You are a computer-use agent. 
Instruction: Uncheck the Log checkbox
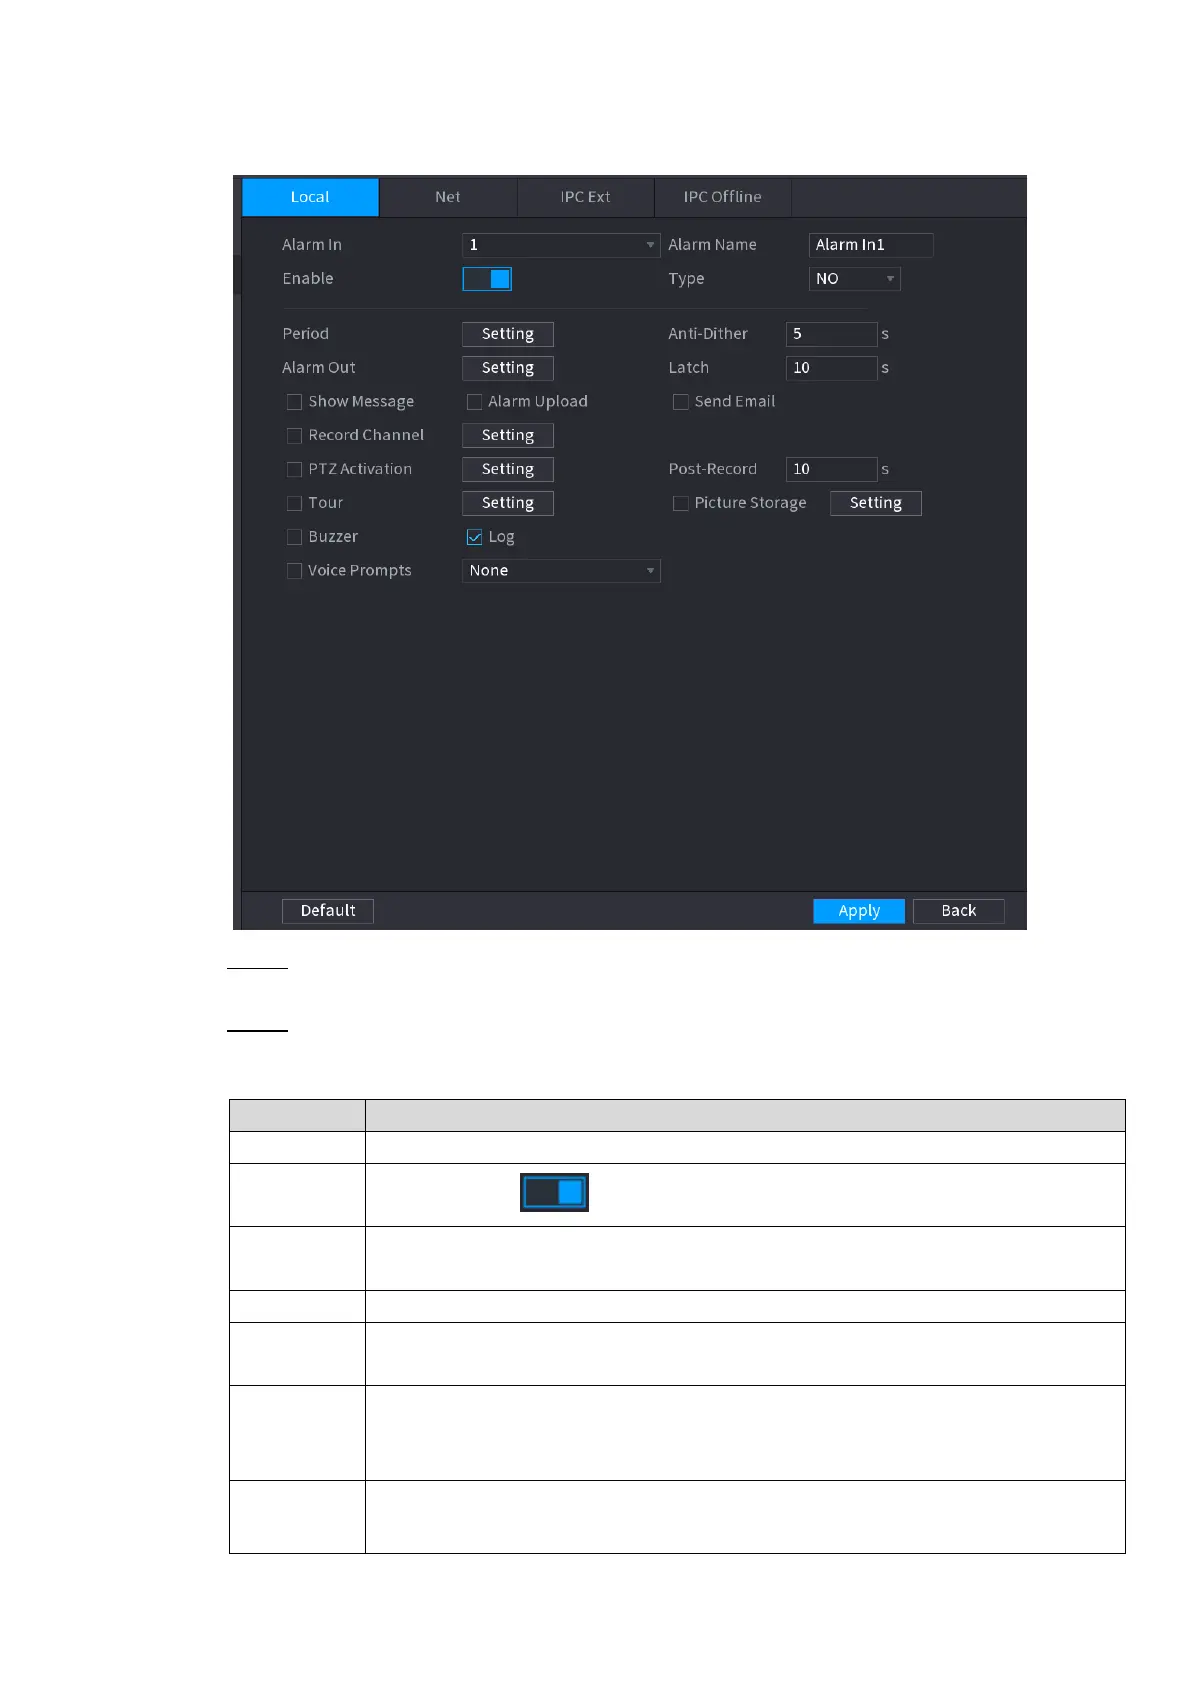point(474,537)
